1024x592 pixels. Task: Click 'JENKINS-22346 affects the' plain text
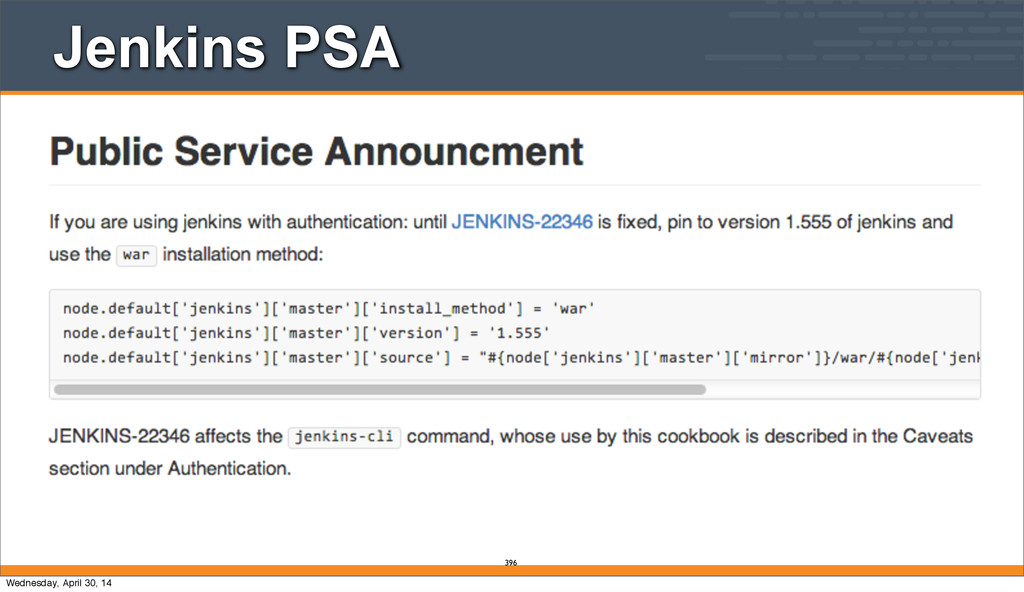coord(166,436)
